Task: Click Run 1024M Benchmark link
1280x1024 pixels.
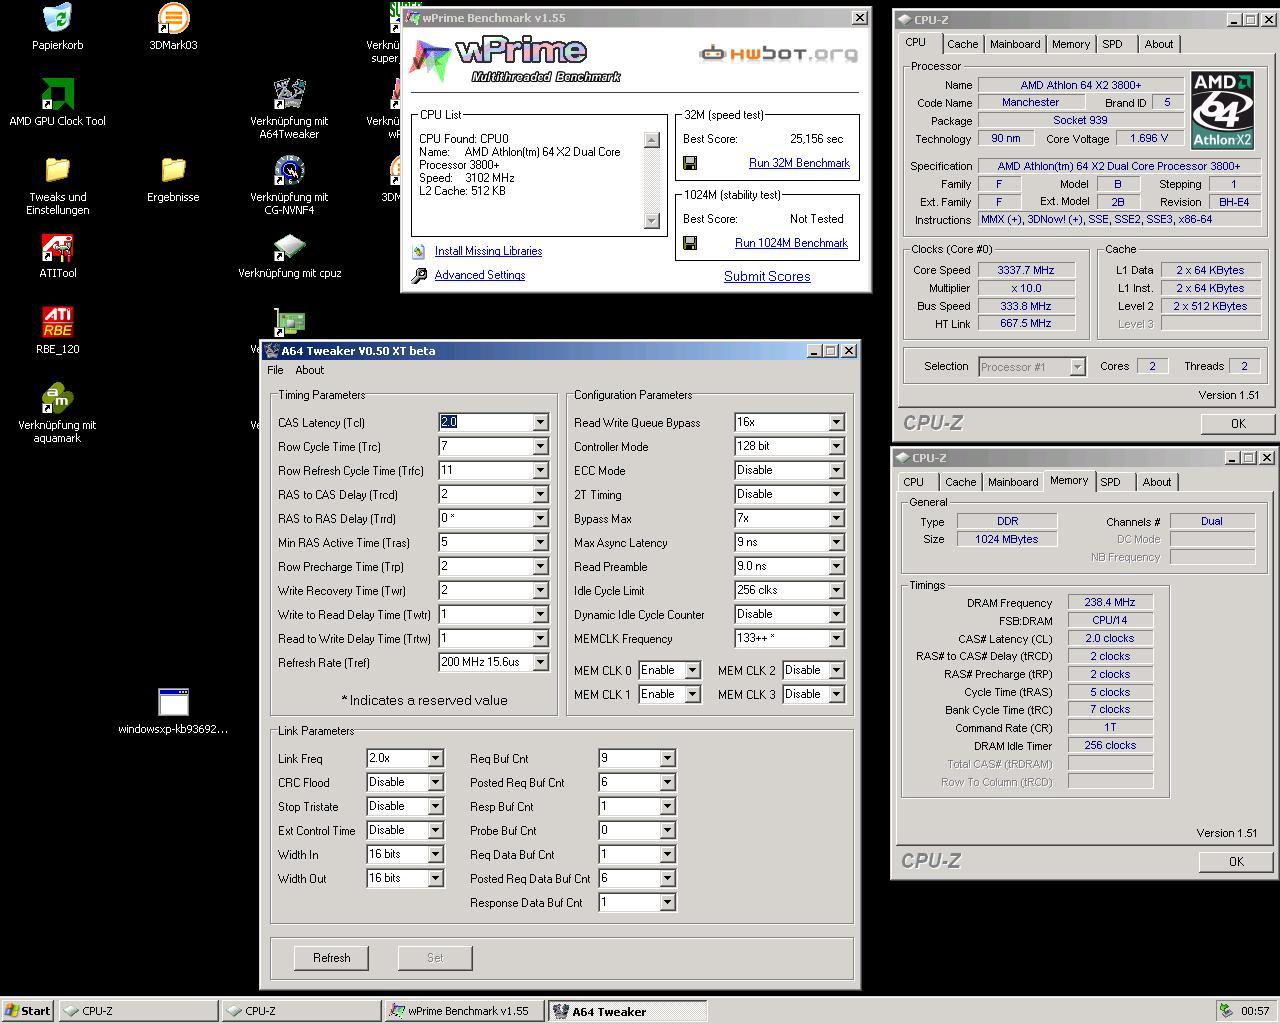Action: point(791,243)
